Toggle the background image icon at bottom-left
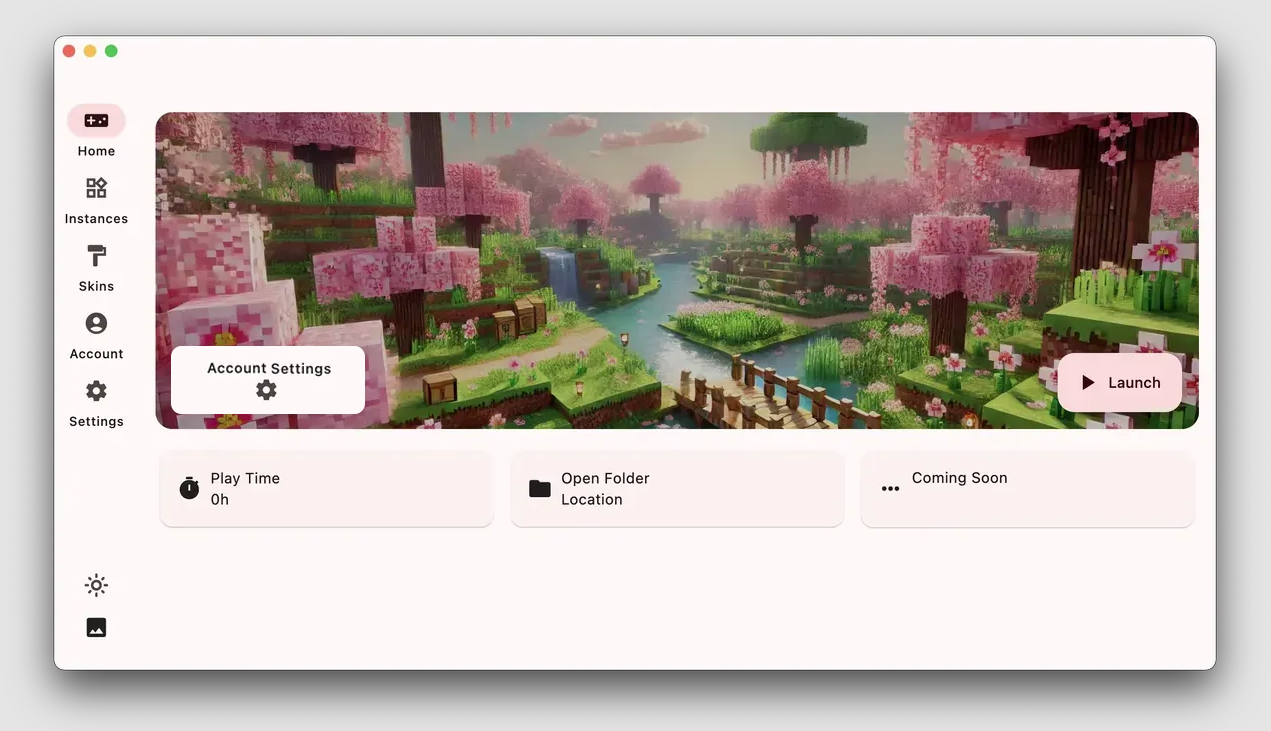The width and height of the screenshot is (1271, 731). pos(96,628)
